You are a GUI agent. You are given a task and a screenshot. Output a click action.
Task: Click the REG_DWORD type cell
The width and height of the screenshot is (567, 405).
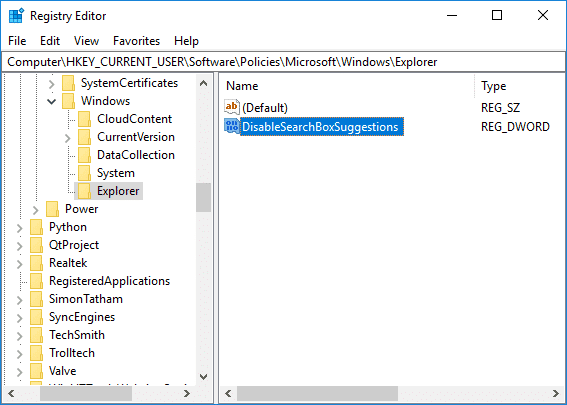[x=515, y=127]
